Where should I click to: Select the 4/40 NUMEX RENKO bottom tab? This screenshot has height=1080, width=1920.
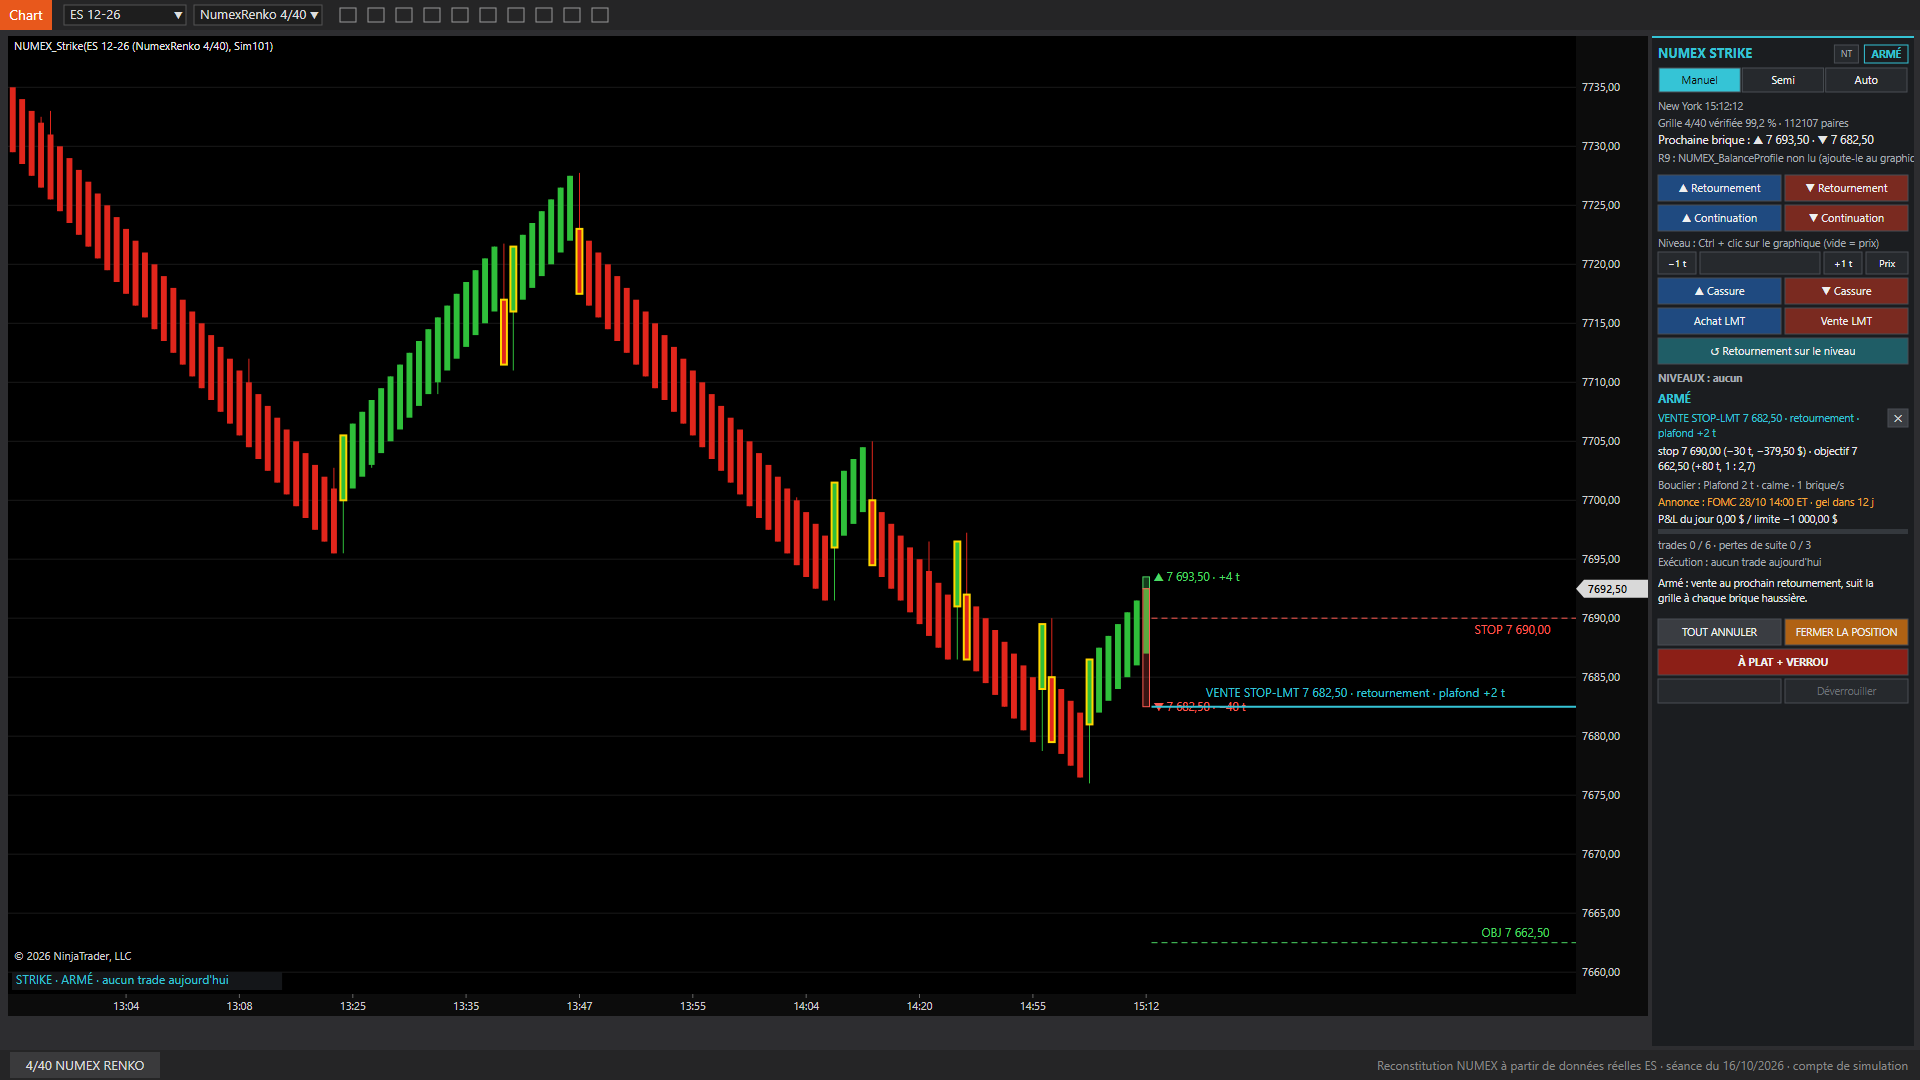tap(85, 1065)
